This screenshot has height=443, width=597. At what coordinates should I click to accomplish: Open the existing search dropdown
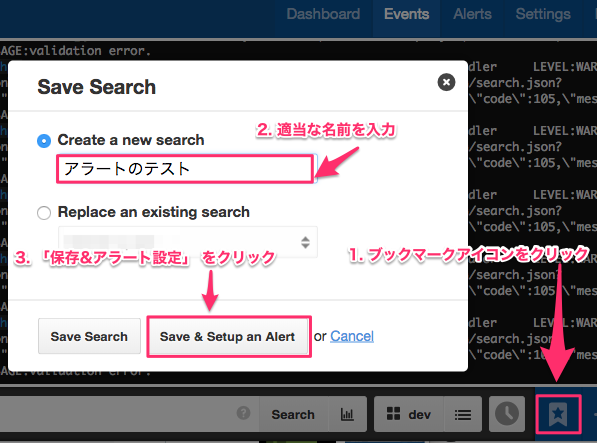tap(188, 242)
